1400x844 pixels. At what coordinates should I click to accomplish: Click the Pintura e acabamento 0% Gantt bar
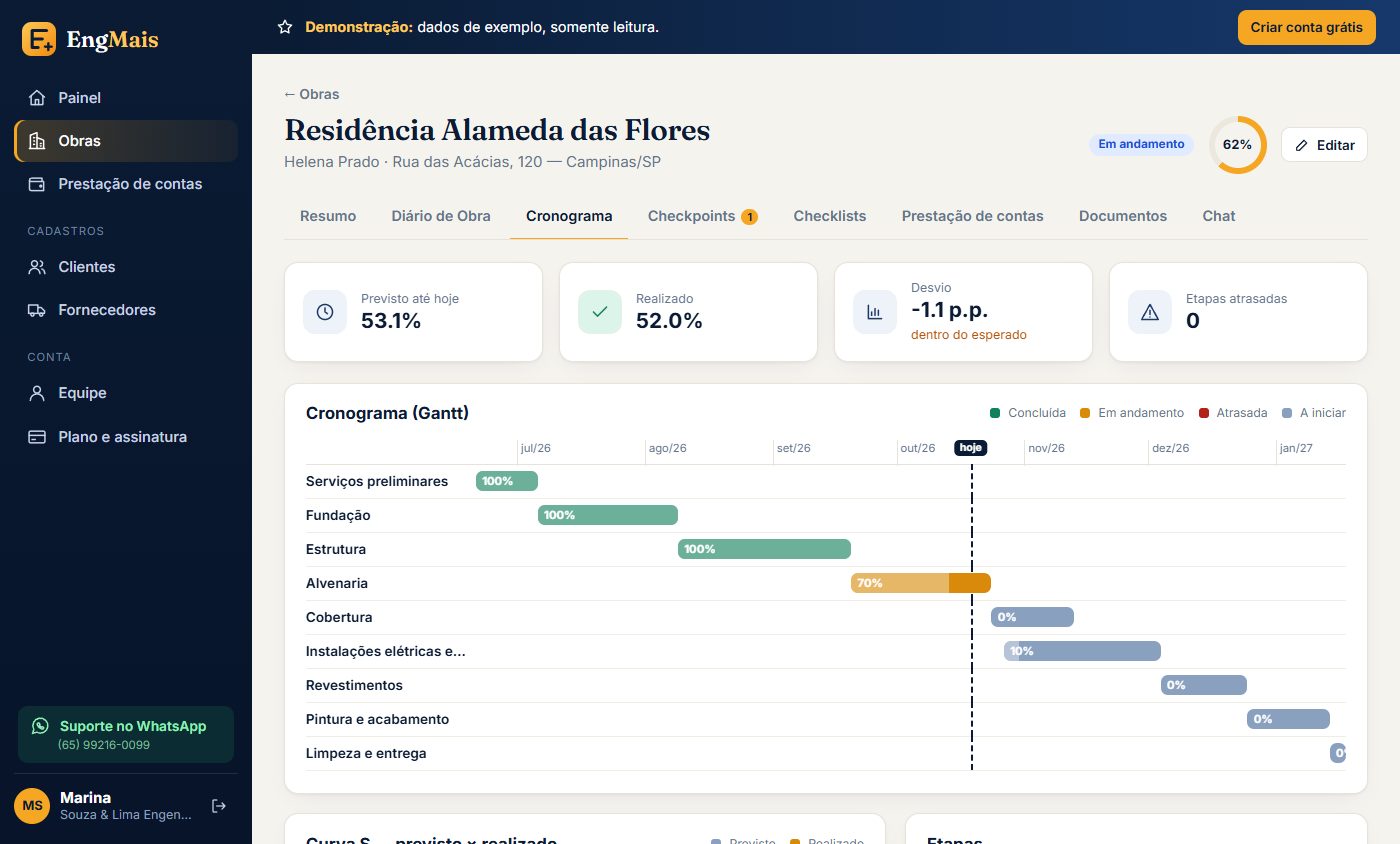coord(1288,719)
